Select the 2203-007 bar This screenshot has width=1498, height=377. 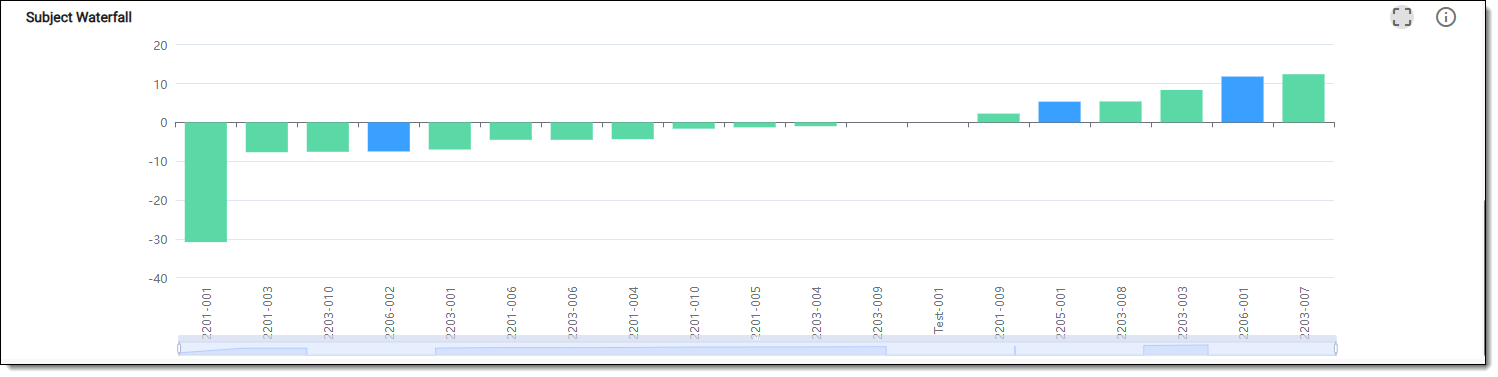[x=1303, y=99]
